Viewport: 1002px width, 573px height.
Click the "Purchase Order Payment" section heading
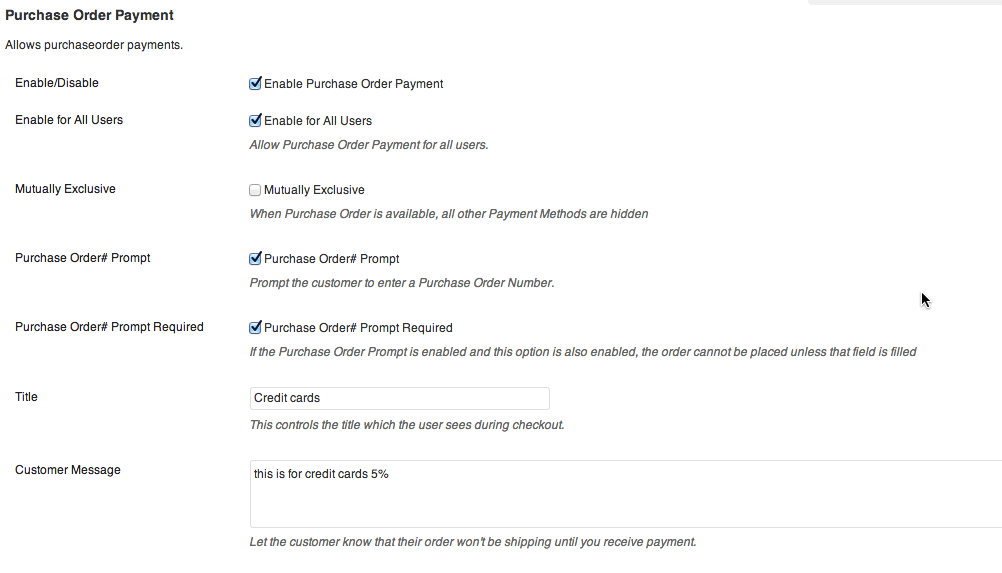click(x=90, y=15)
